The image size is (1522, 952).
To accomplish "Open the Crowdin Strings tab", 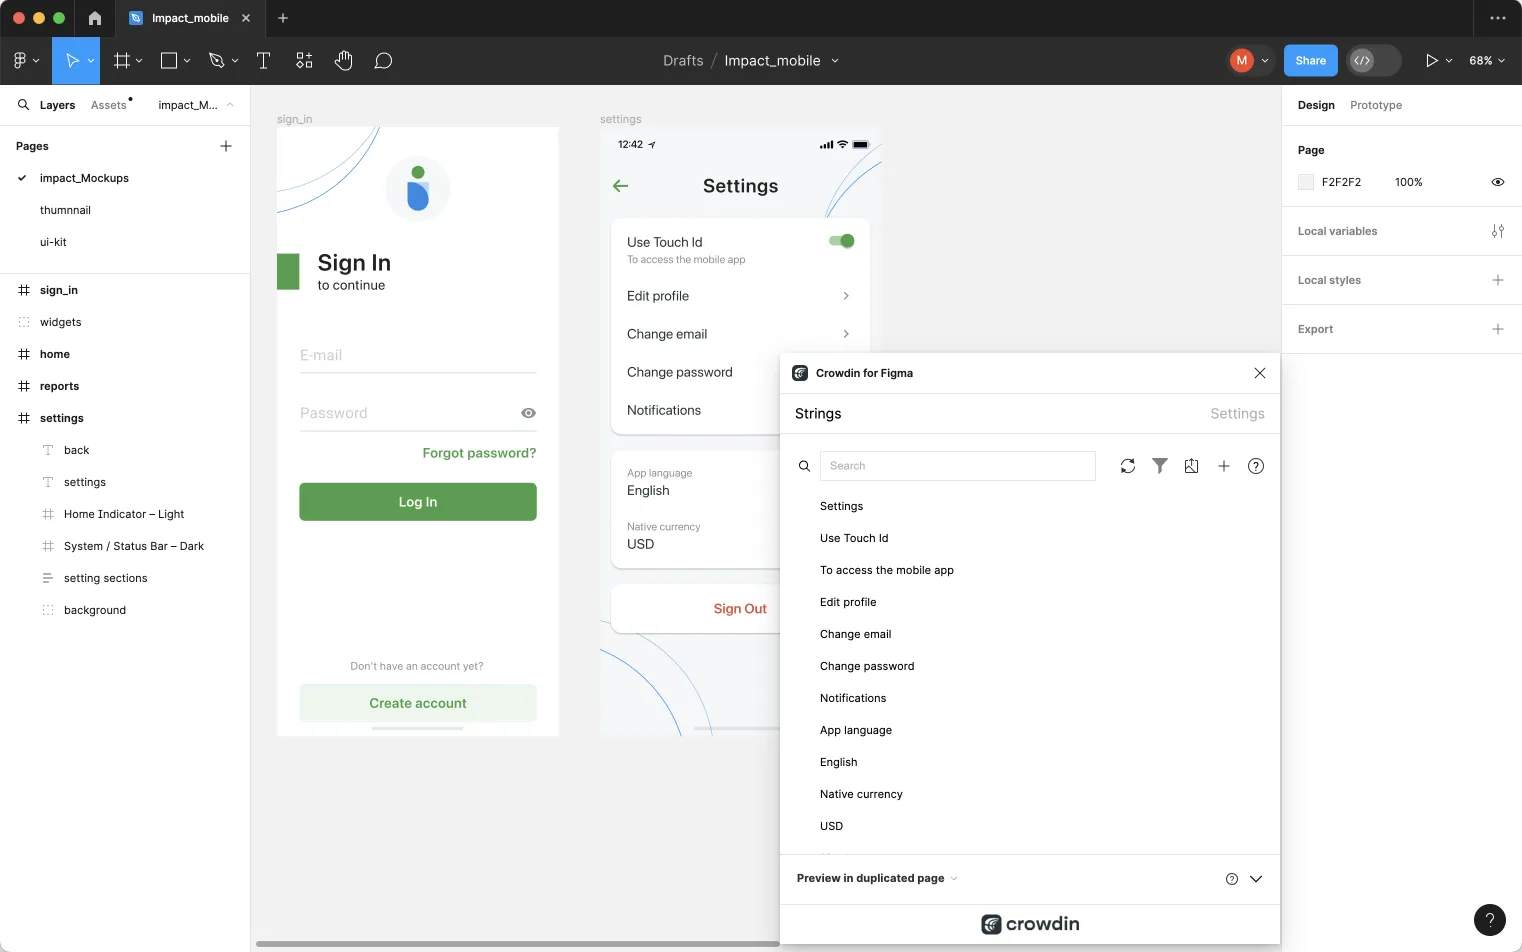I will click(818, 414).
